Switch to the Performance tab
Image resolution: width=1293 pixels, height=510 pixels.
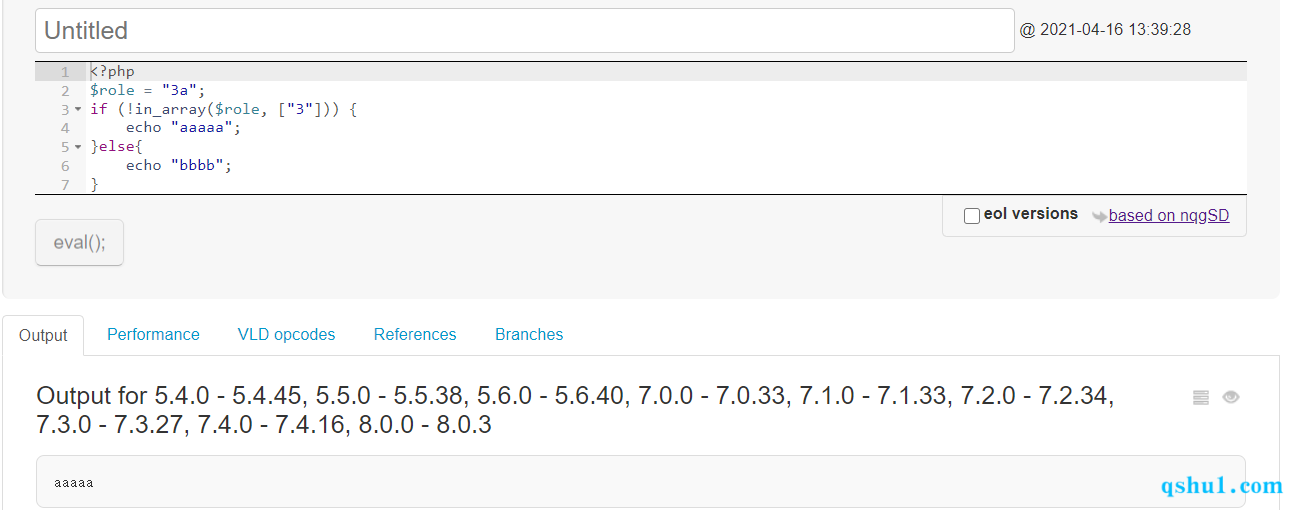(x=153, y=334)
